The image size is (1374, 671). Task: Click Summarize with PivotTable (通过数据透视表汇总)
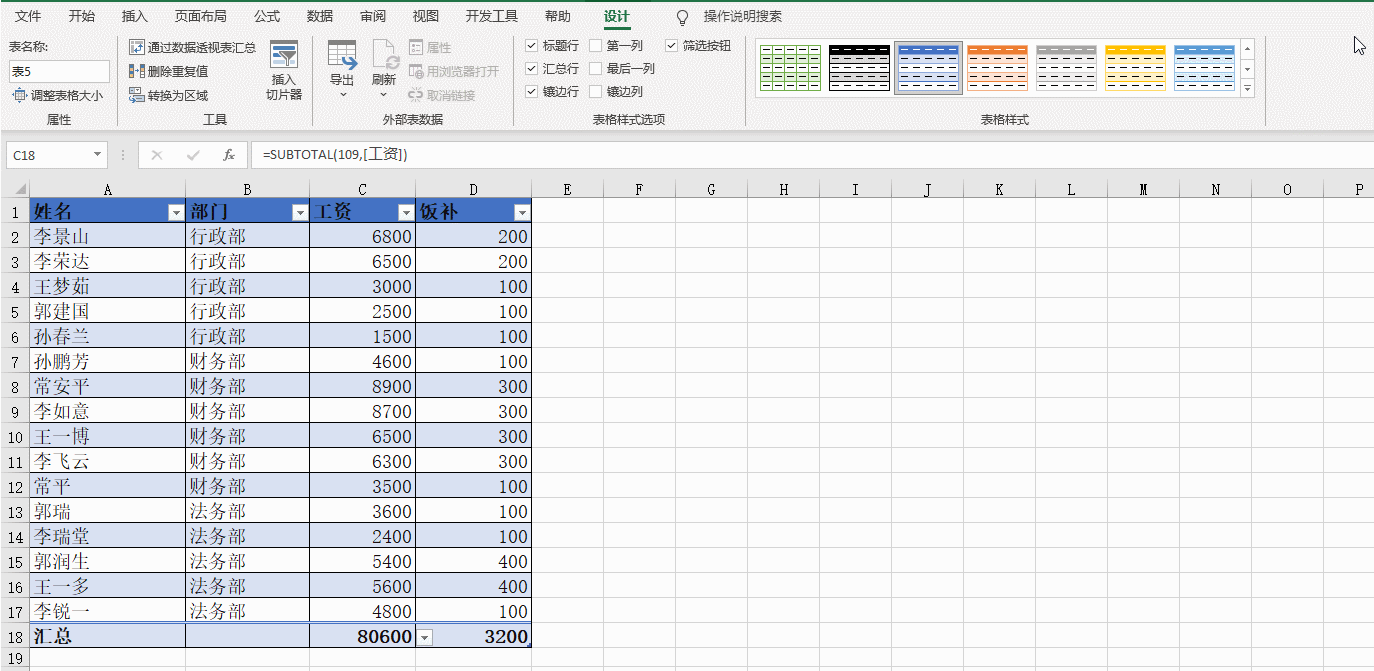193,47
